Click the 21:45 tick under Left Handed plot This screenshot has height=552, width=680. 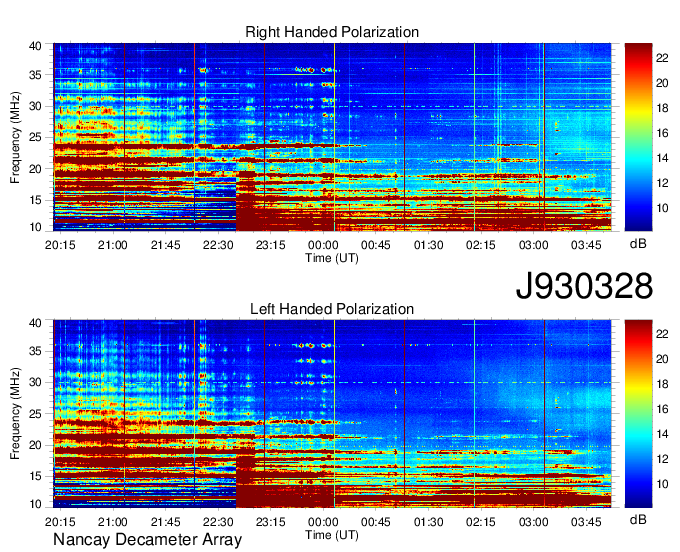click(x=165, y=522)
